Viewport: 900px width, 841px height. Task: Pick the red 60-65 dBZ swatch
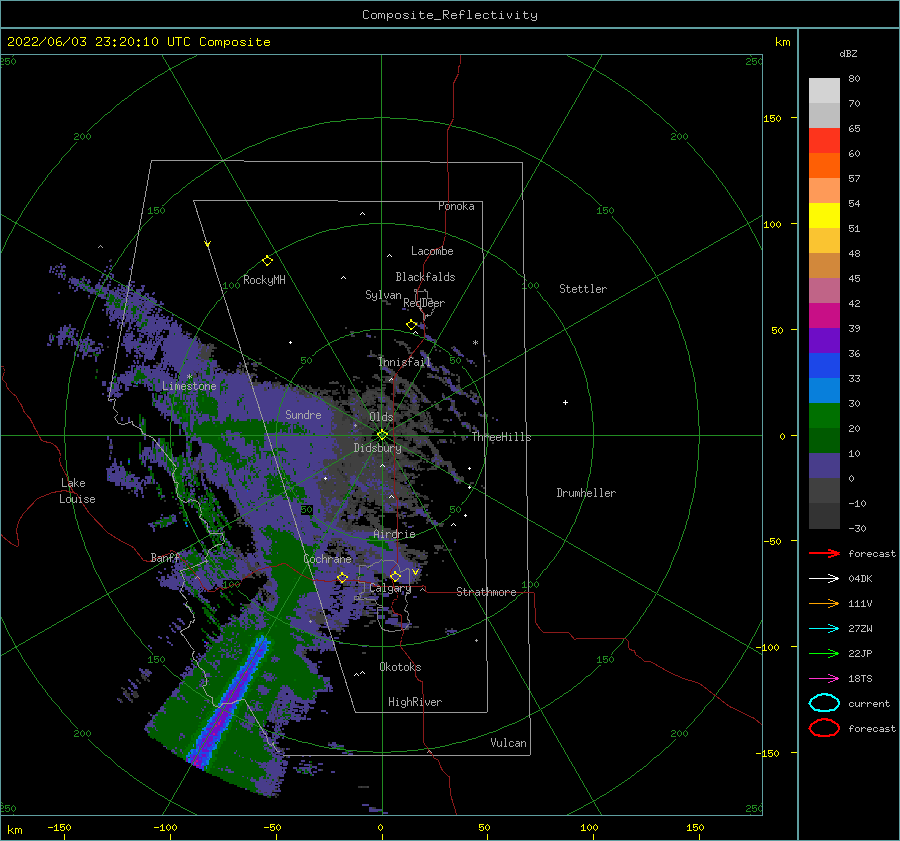(x=824, y=141)
